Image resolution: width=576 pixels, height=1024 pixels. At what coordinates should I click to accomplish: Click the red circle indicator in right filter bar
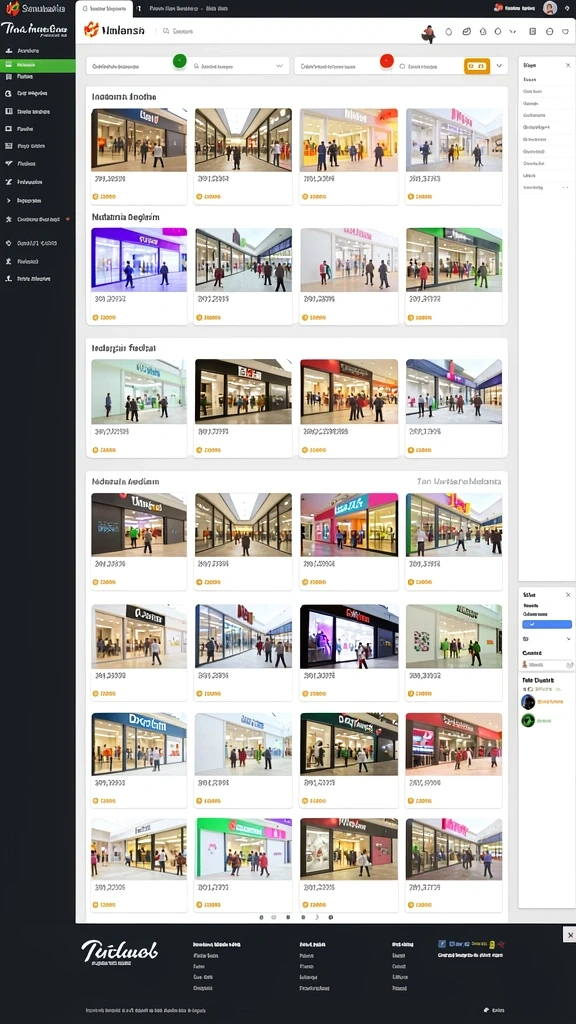point(387,61)
